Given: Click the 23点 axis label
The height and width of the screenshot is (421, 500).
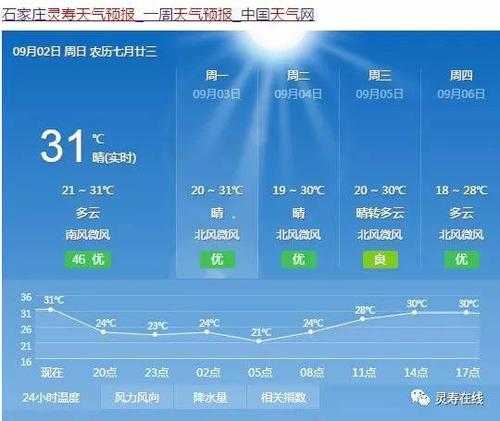Looking at the screenshot, I should click(156, 372).
